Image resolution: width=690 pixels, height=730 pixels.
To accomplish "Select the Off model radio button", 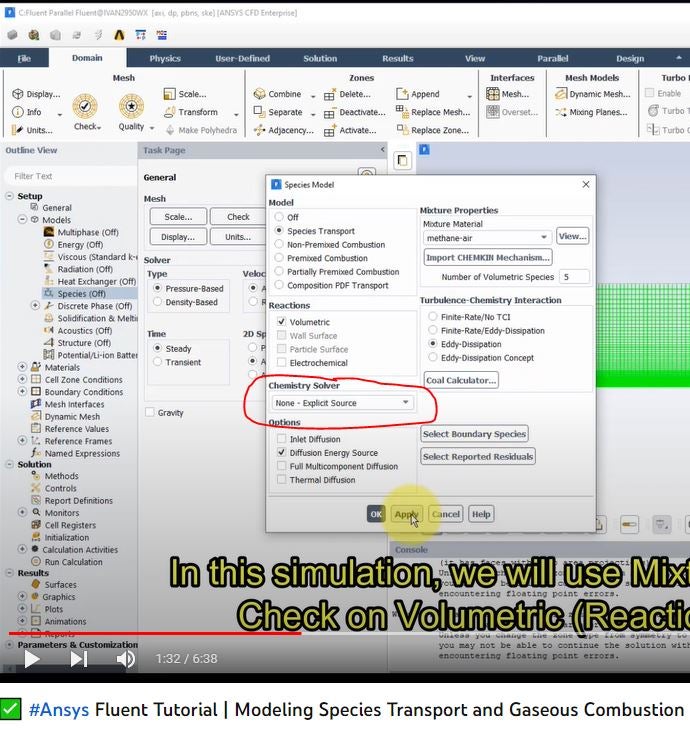I will click(x=279, y=217).
